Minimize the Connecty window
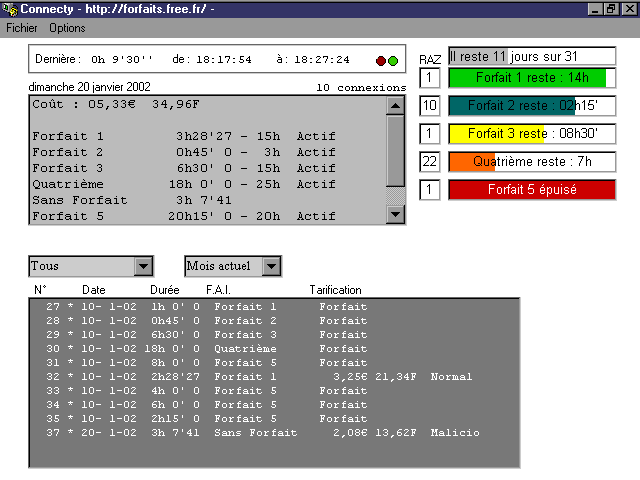 click(595, 9)
